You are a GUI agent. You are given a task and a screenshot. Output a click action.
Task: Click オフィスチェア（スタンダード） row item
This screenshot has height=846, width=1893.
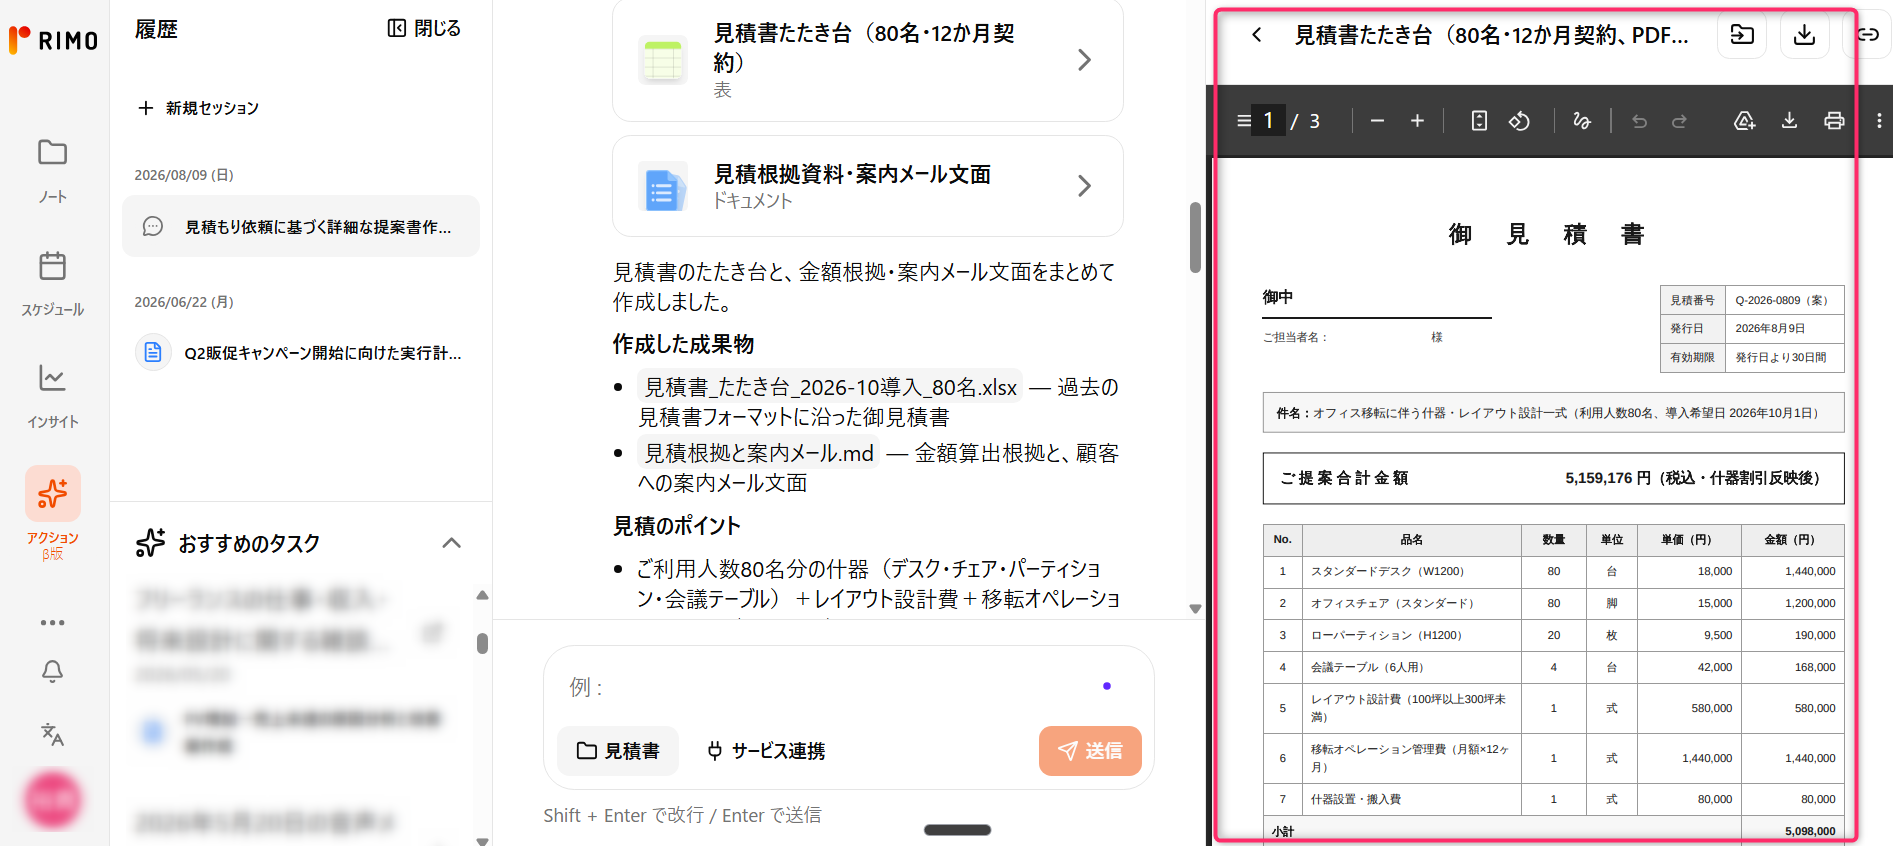(x=1393, y=603)
